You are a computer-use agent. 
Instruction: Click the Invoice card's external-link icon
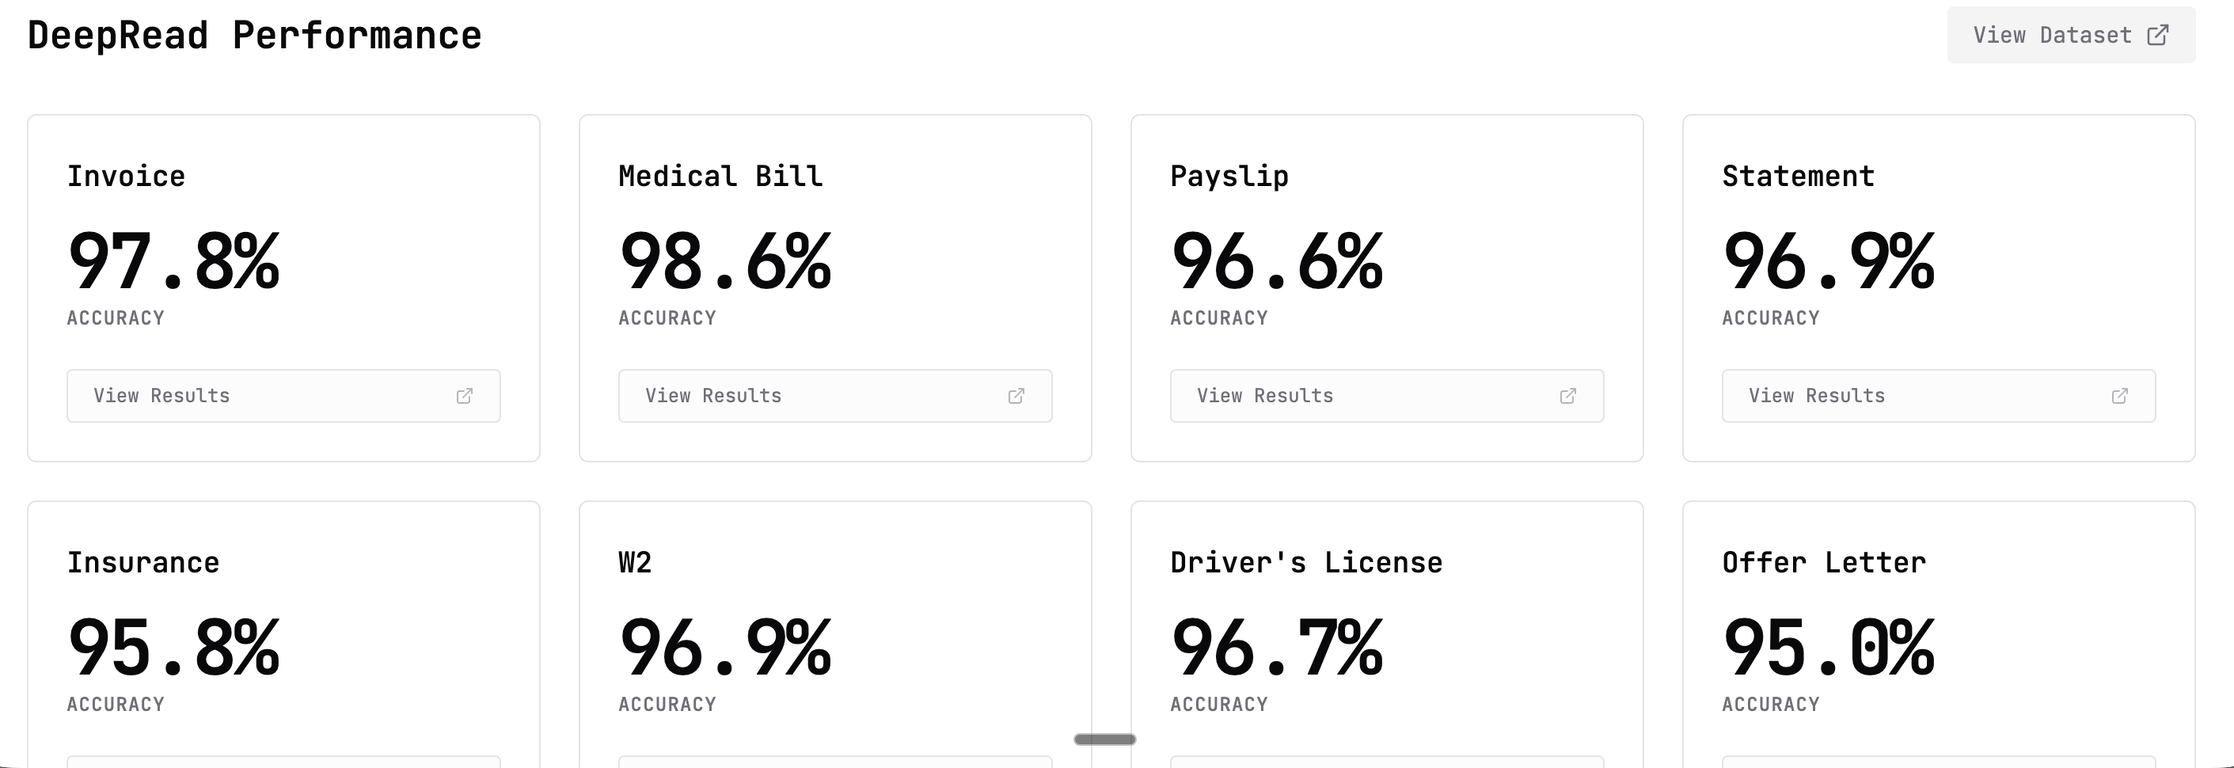coord(465,396)
